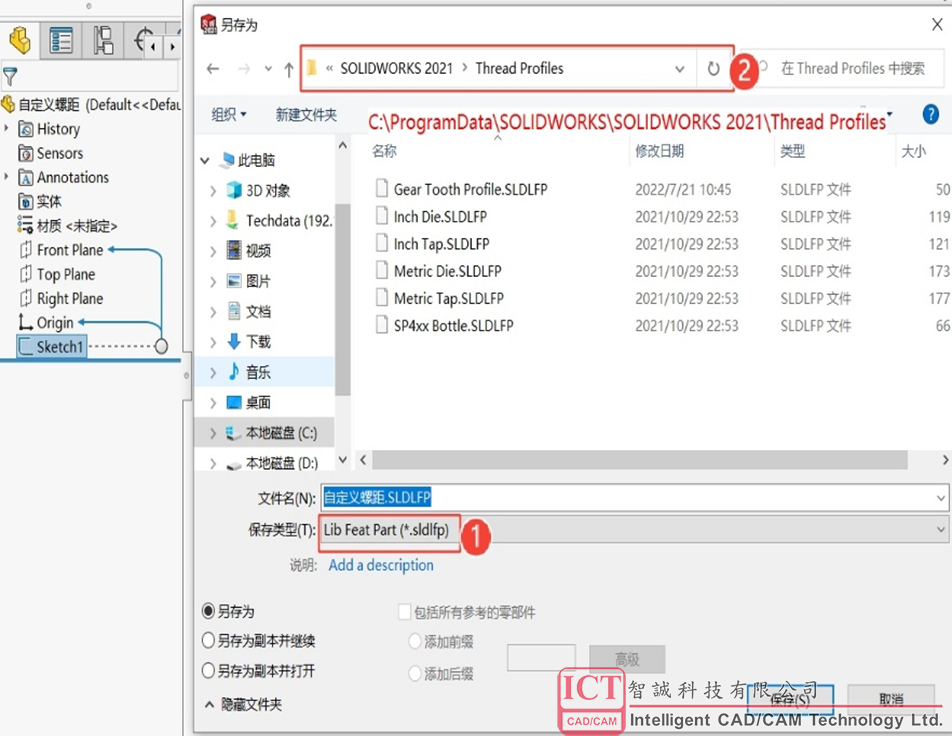Sort files by 名称 column header
Image resolution: width=952 pixels, height=736 pixels.
point(384,151)
